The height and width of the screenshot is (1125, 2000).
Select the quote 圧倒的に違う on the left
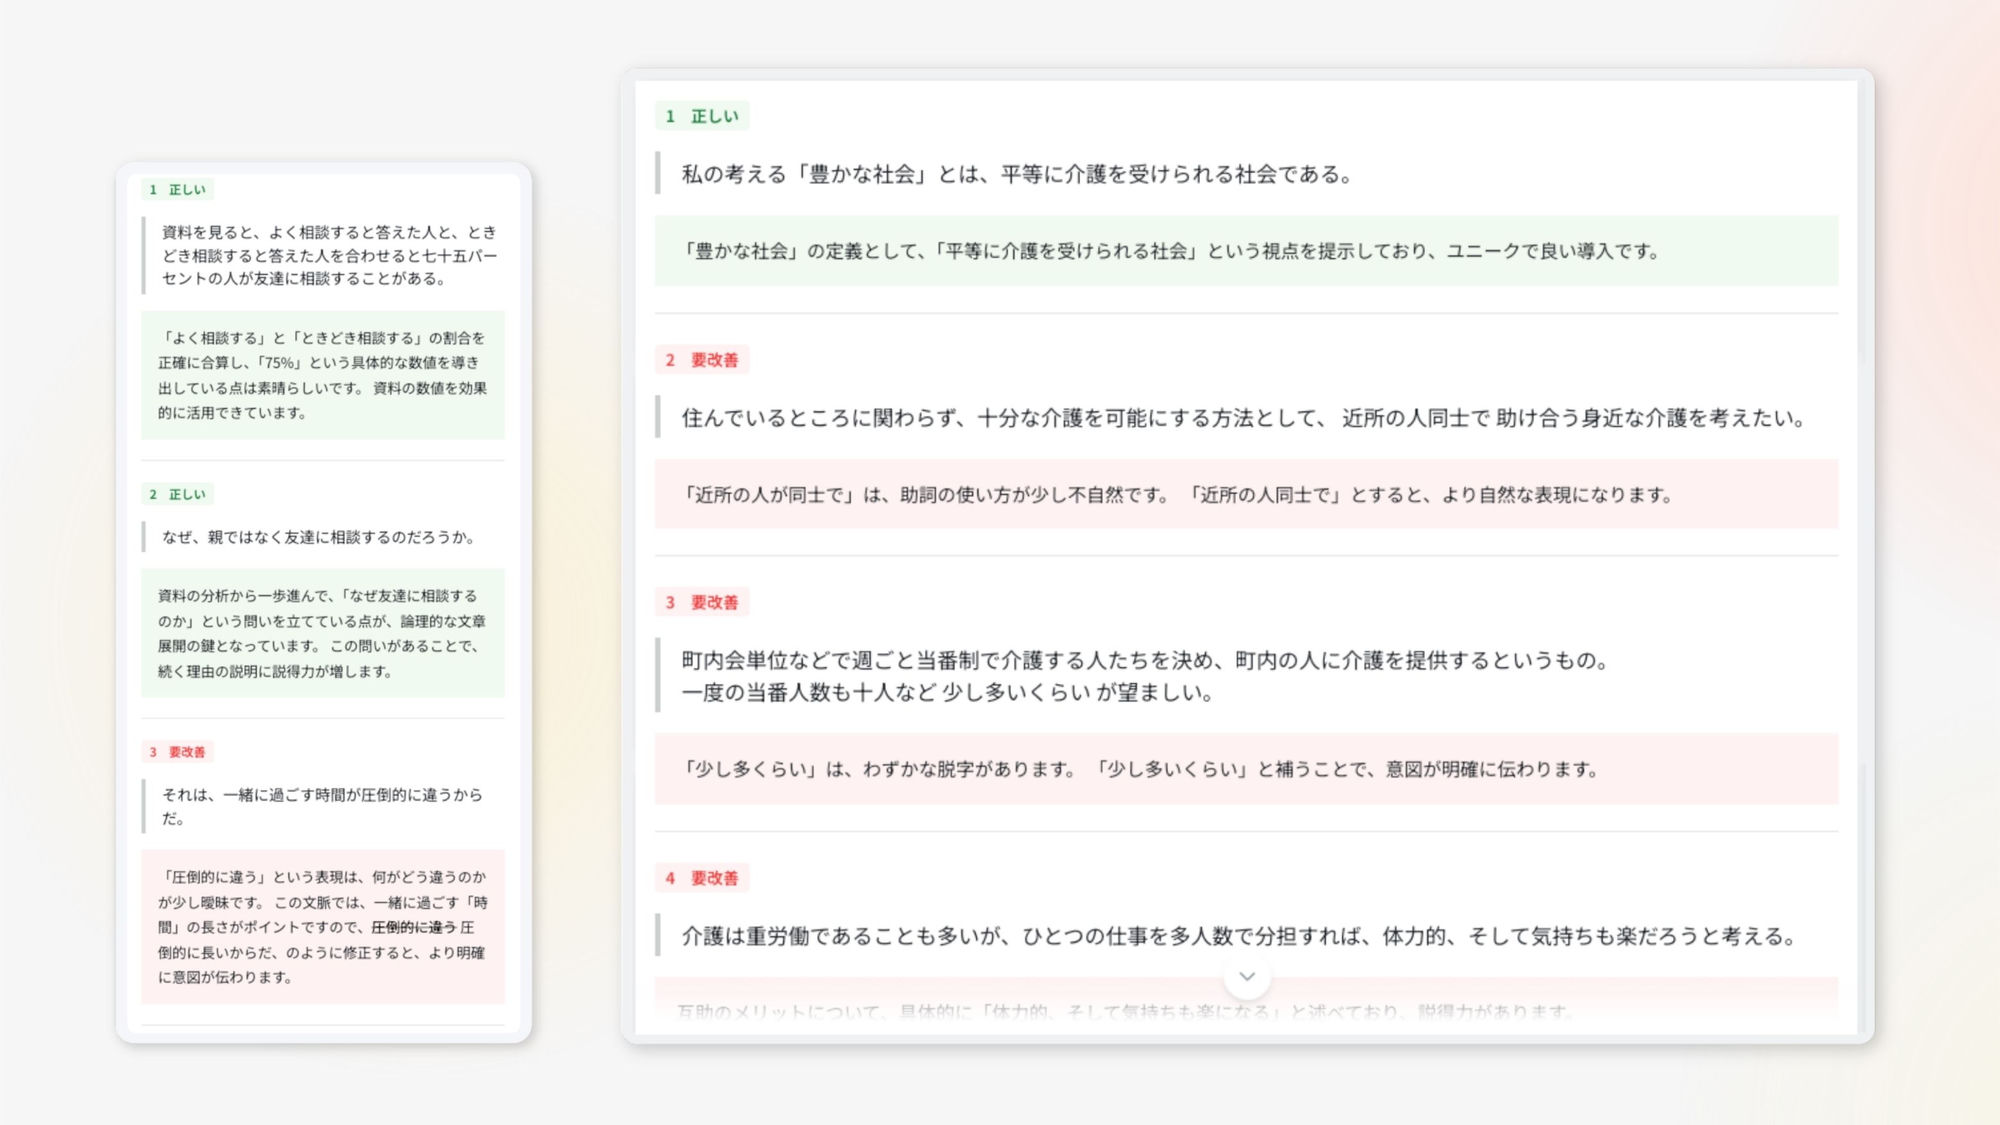[x=320, y=806]
